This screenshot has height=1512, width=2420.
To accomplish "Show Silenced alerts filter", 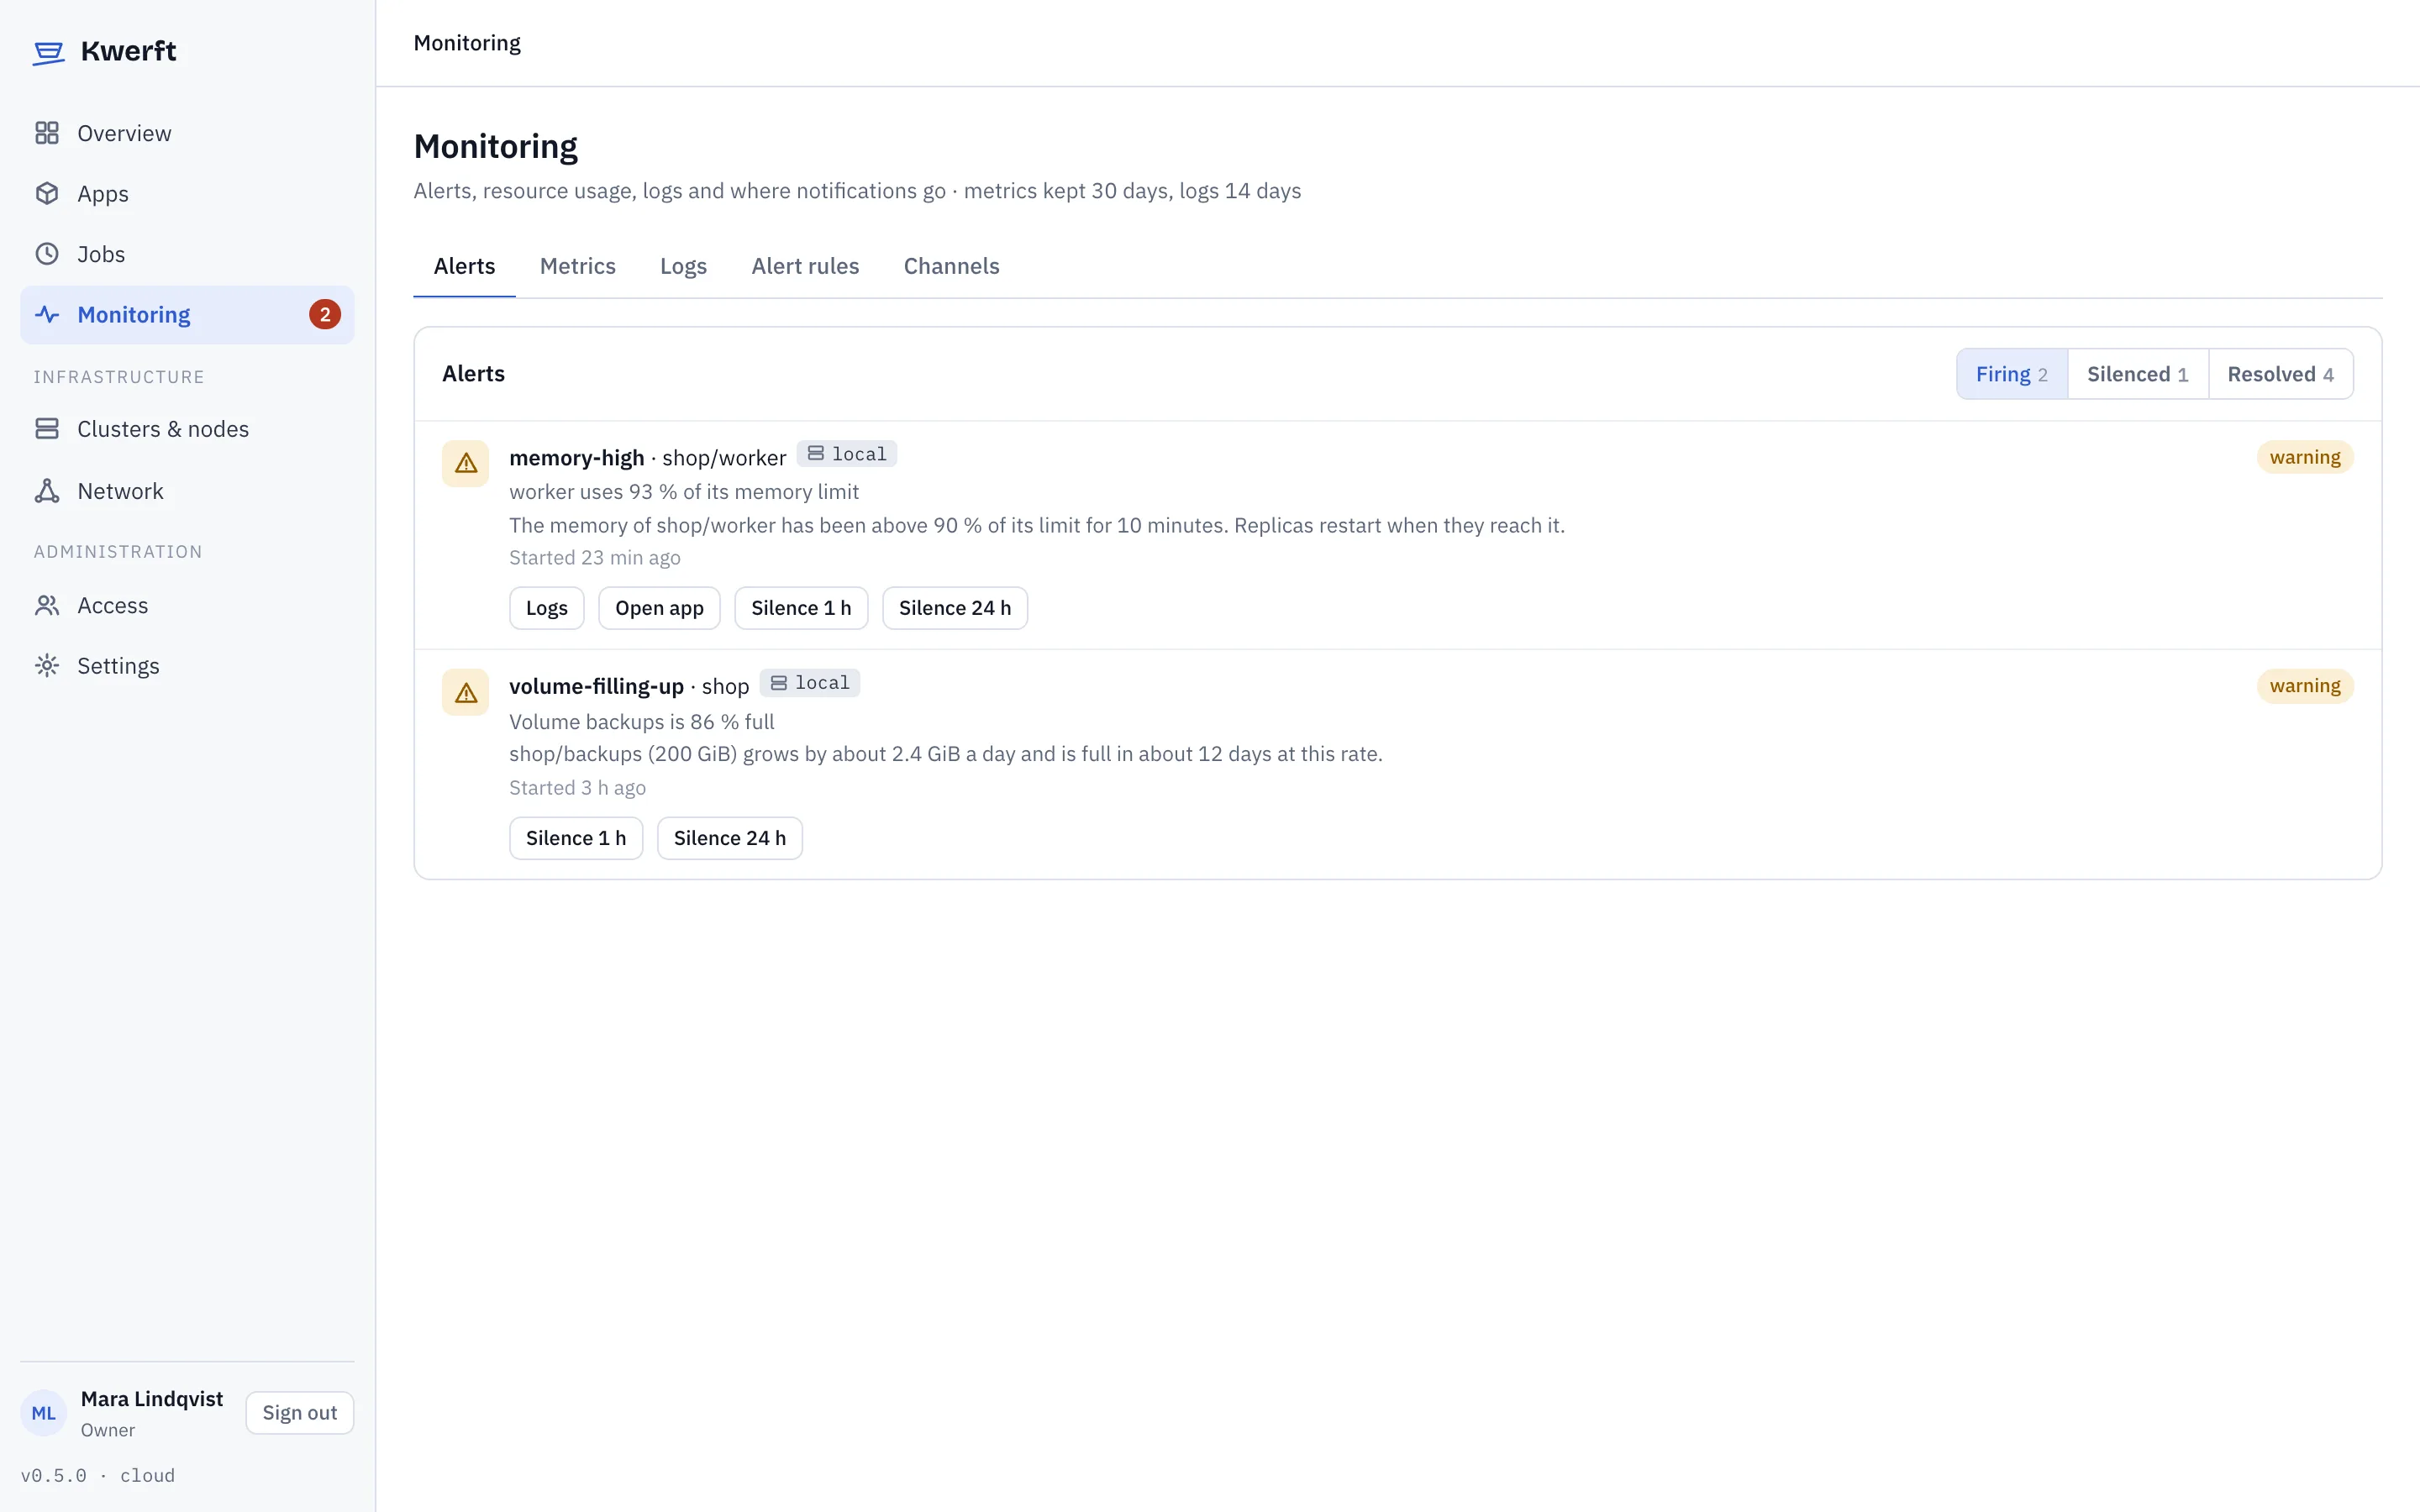I will click(x=2137, y=374).
